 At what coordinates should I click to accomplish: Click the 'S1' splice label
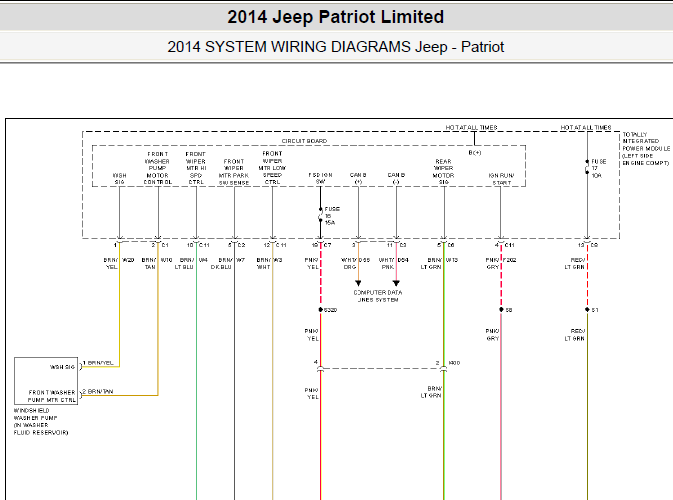click(x=595, y=310)
